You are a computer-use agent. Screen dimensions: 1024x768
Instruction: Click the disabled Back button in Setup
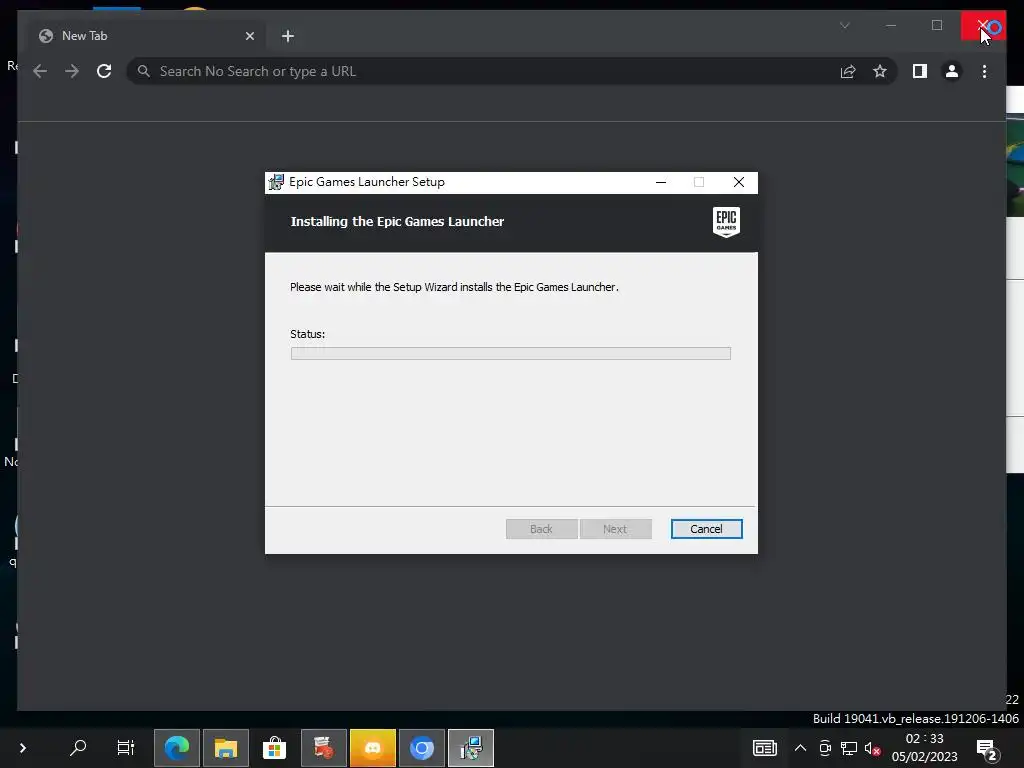click(x=541, y=529)
